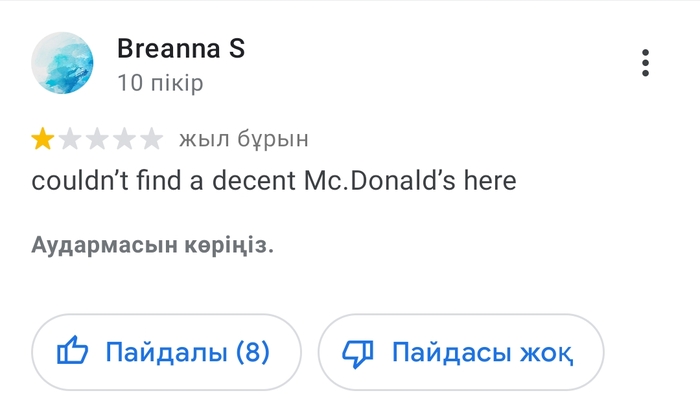Click the 'жыл бұрын' timestamp
The width and height of the screenshot is (700, 404).
point(243,138)
